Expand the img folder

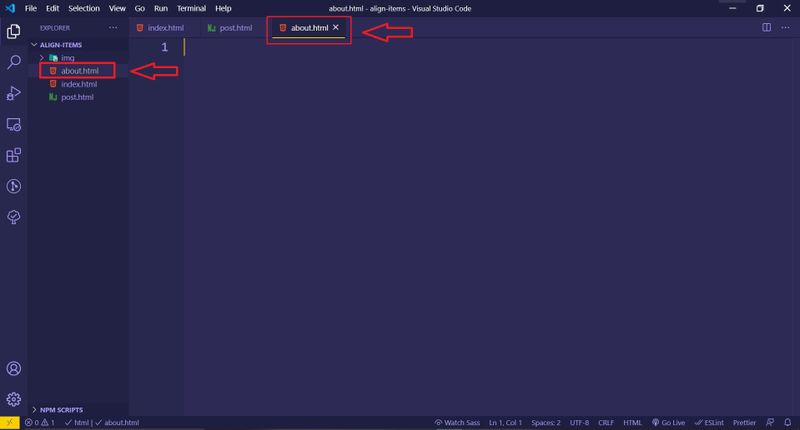68,58
